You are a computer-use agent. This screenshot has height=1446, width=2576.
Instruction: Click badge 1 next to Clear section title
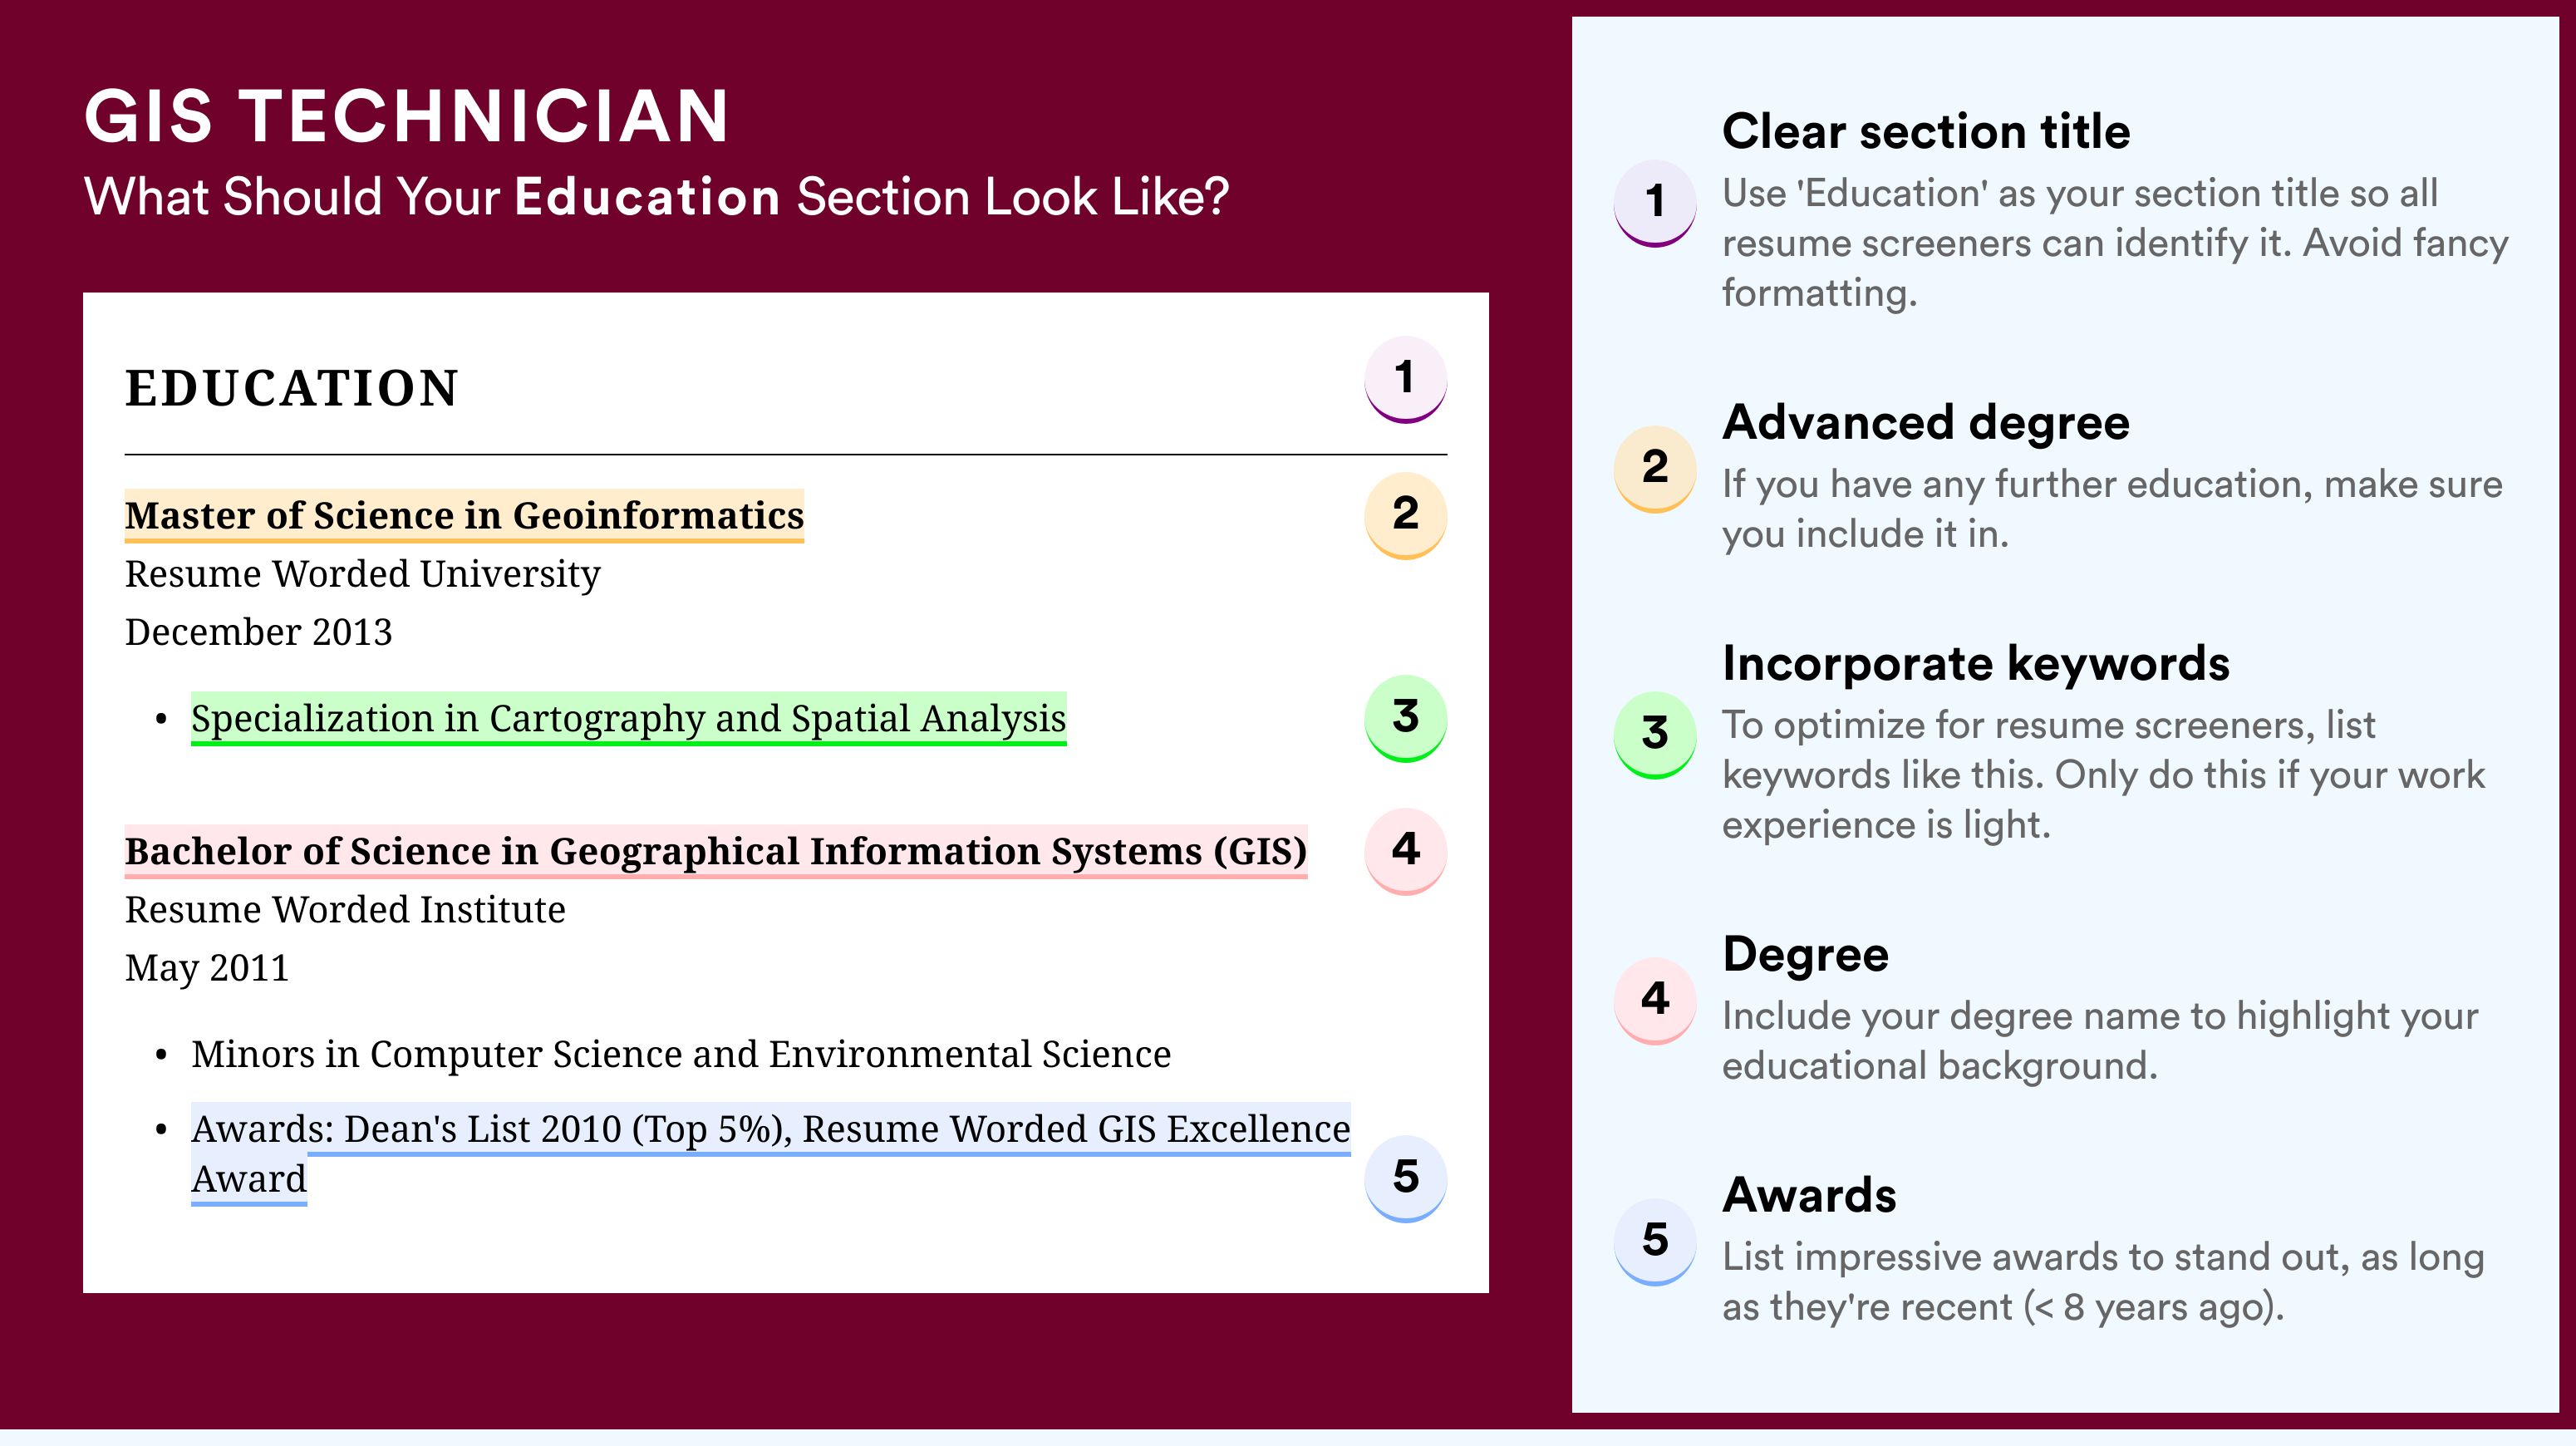[x=1655, y=202]
